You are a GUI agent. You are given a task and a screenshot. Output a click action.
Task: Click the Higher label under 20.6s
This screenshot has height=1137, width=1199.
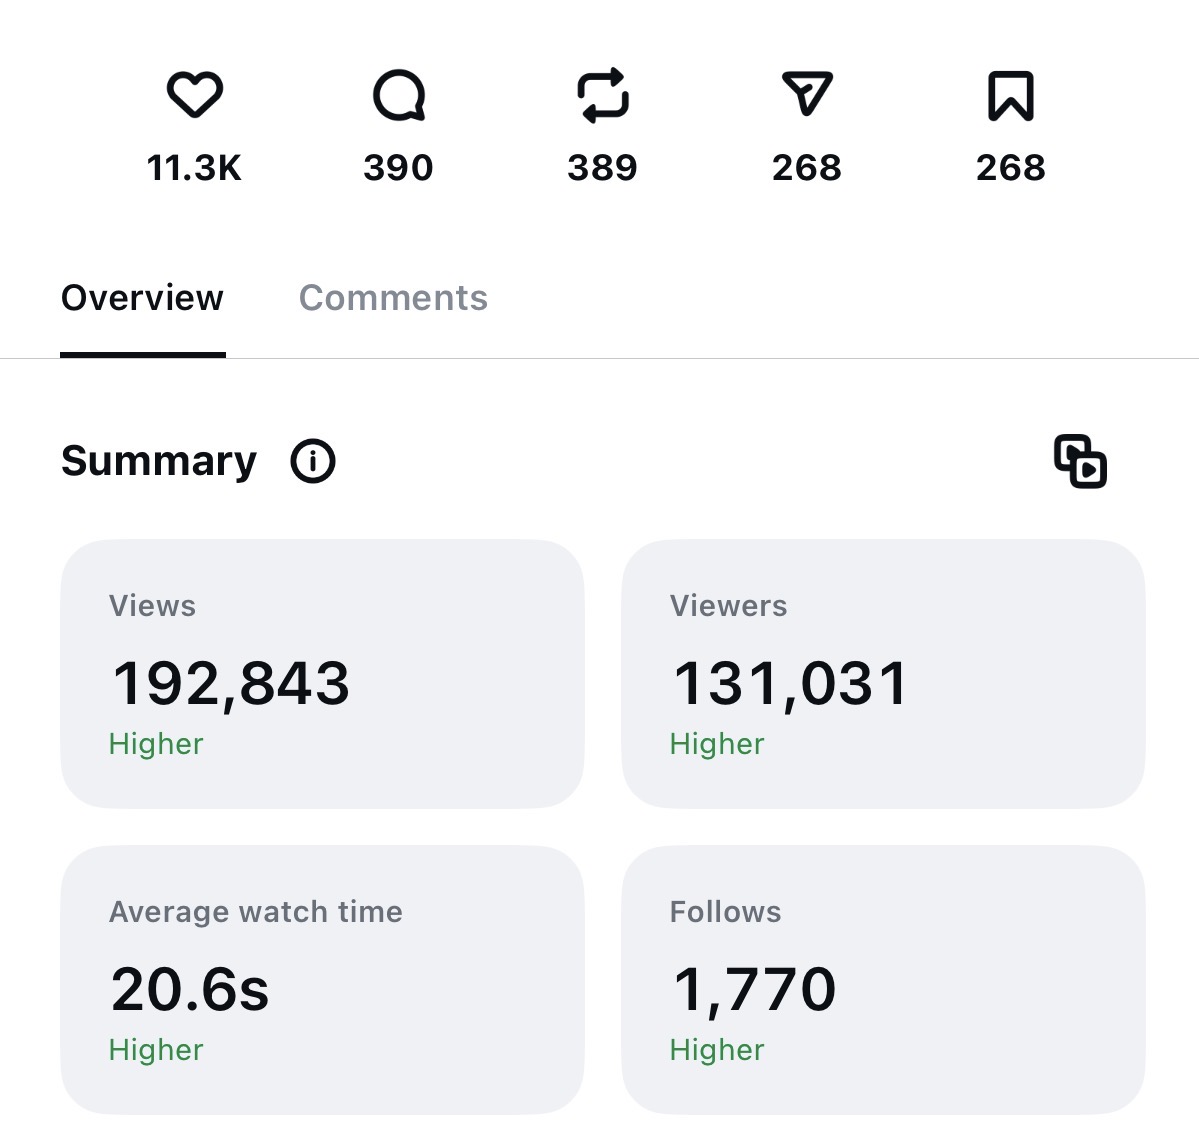(x=156, y=1050)
